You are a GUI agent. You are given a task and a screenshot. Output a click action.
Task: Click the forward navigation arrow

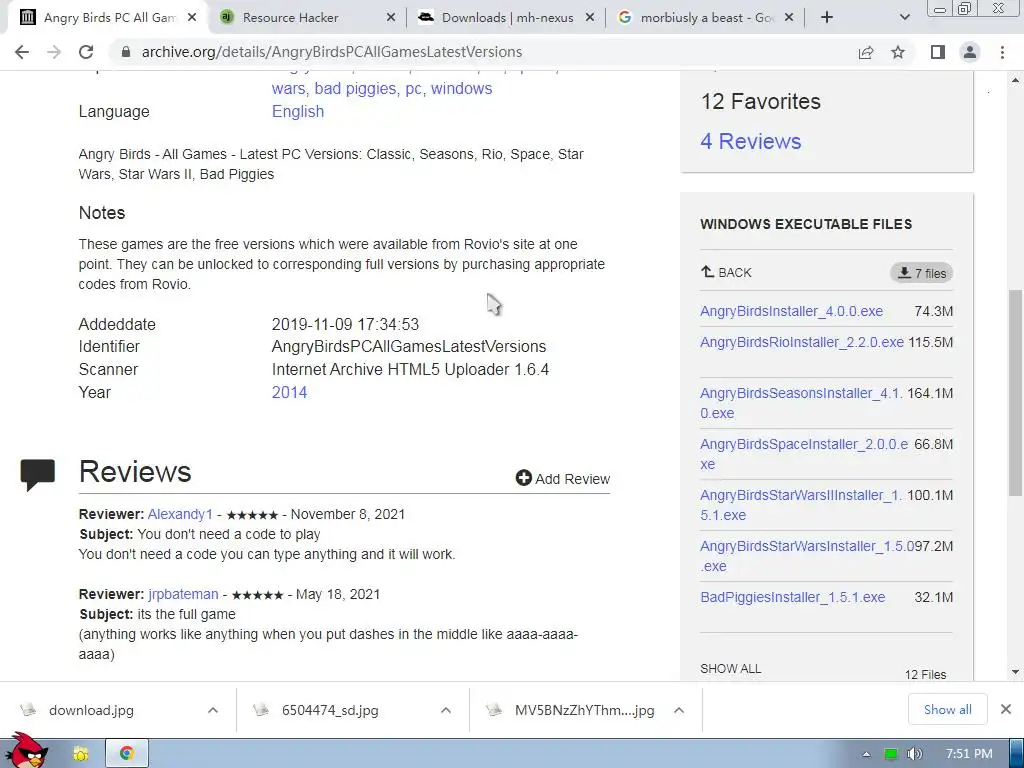pyautogui.click(x=54, y=52)
